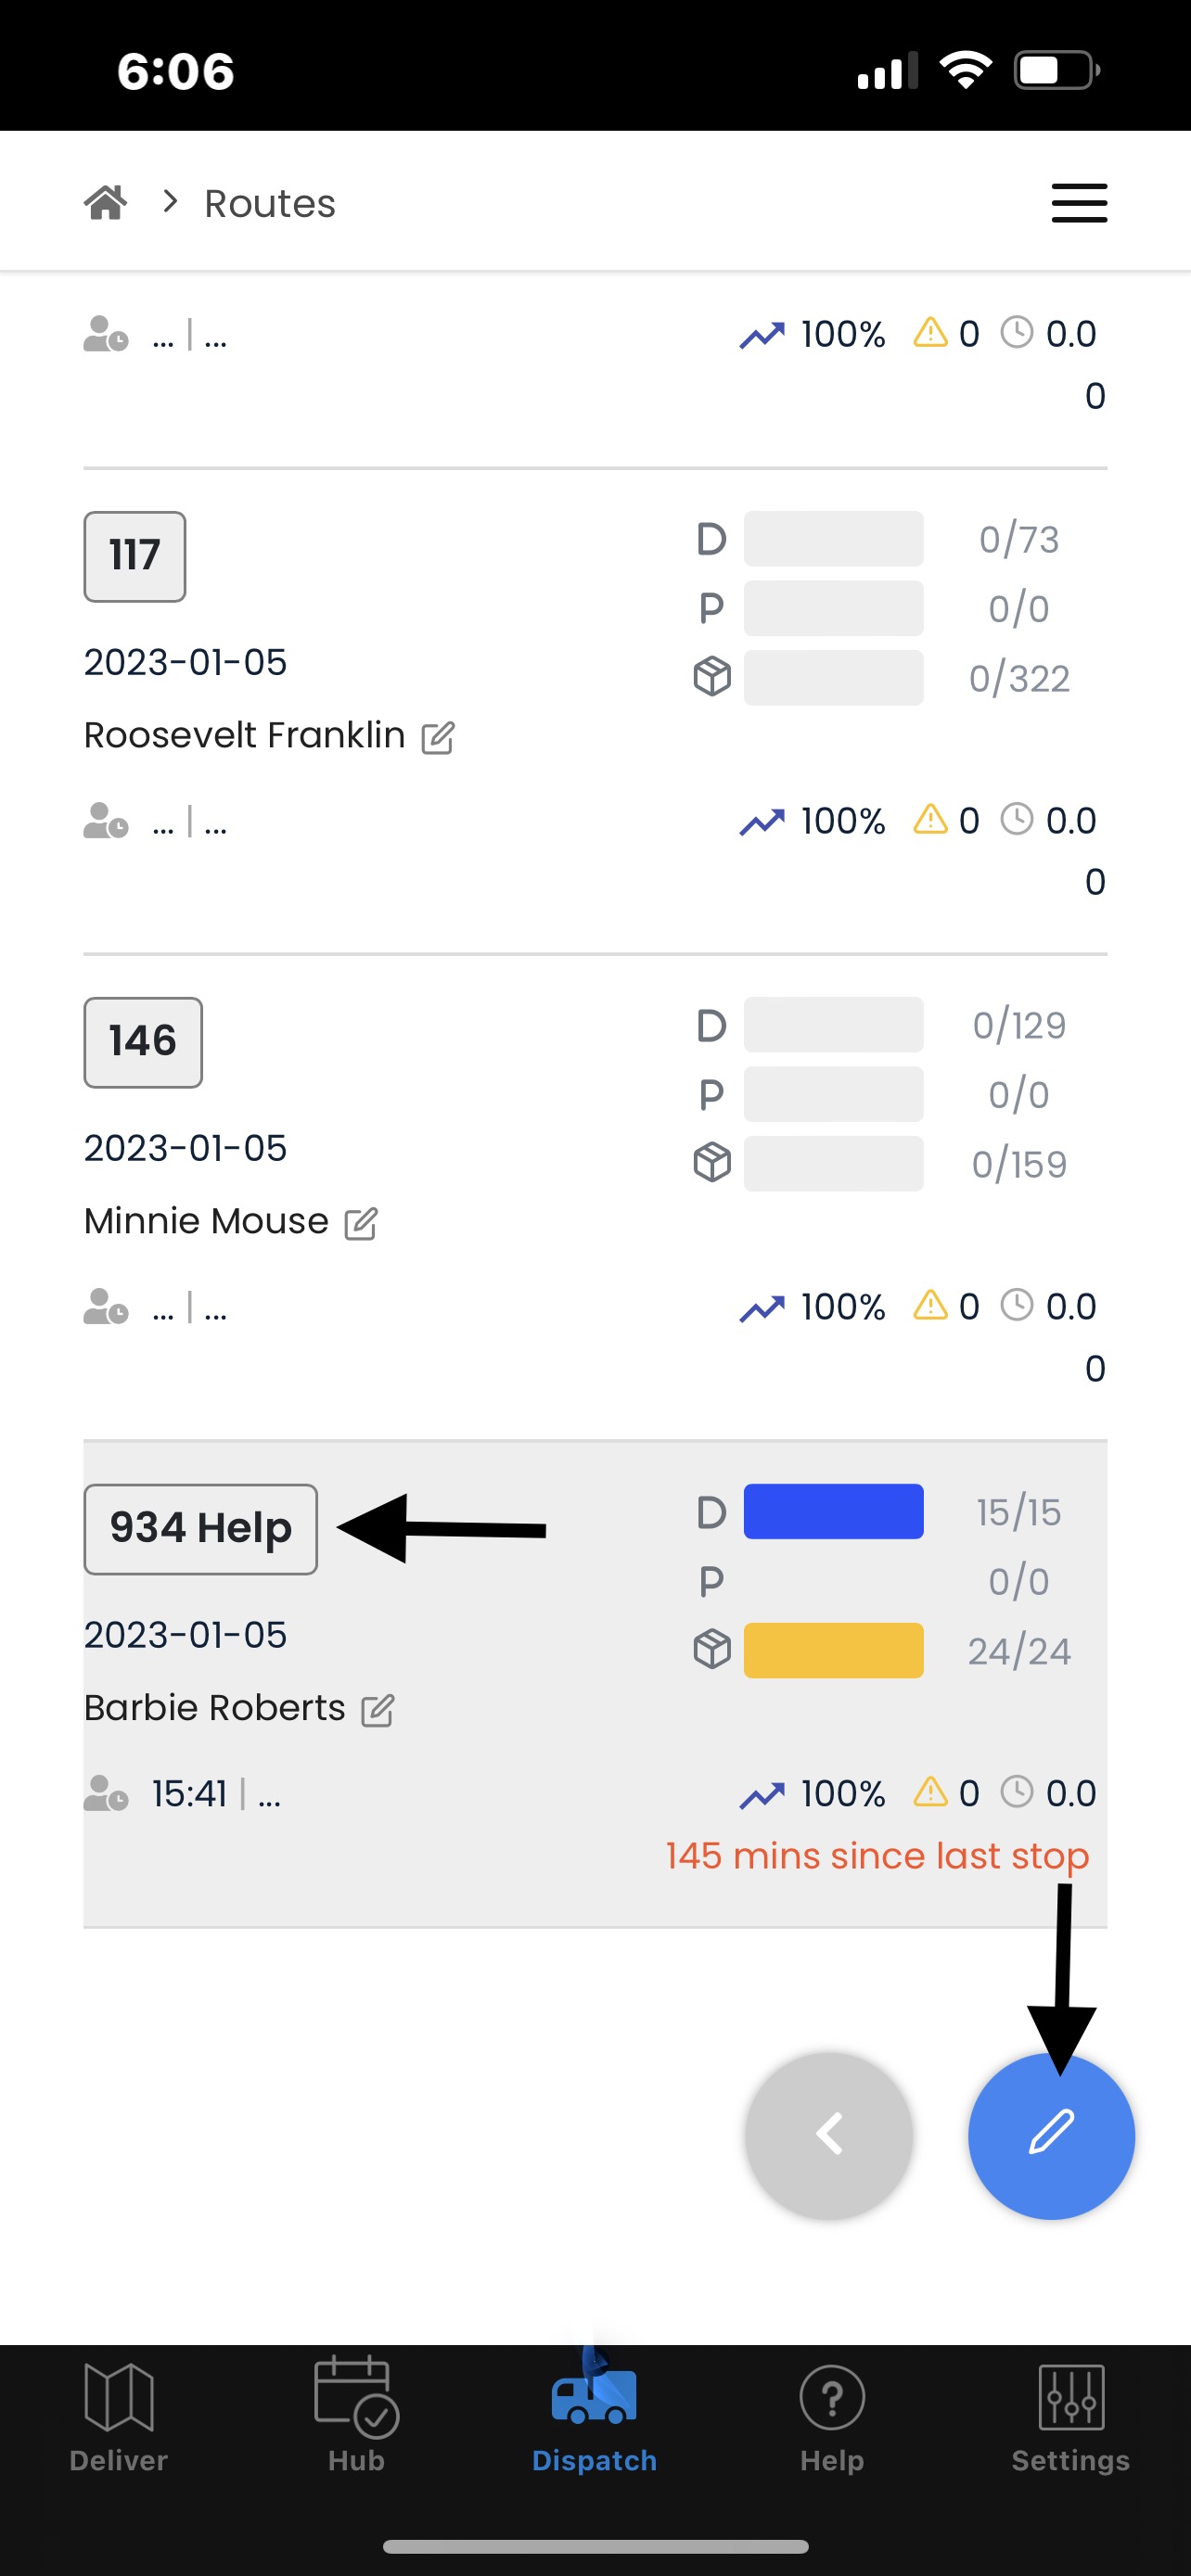
Task: Click the yellow package progress bar on 934
Action: [833, 1650]
